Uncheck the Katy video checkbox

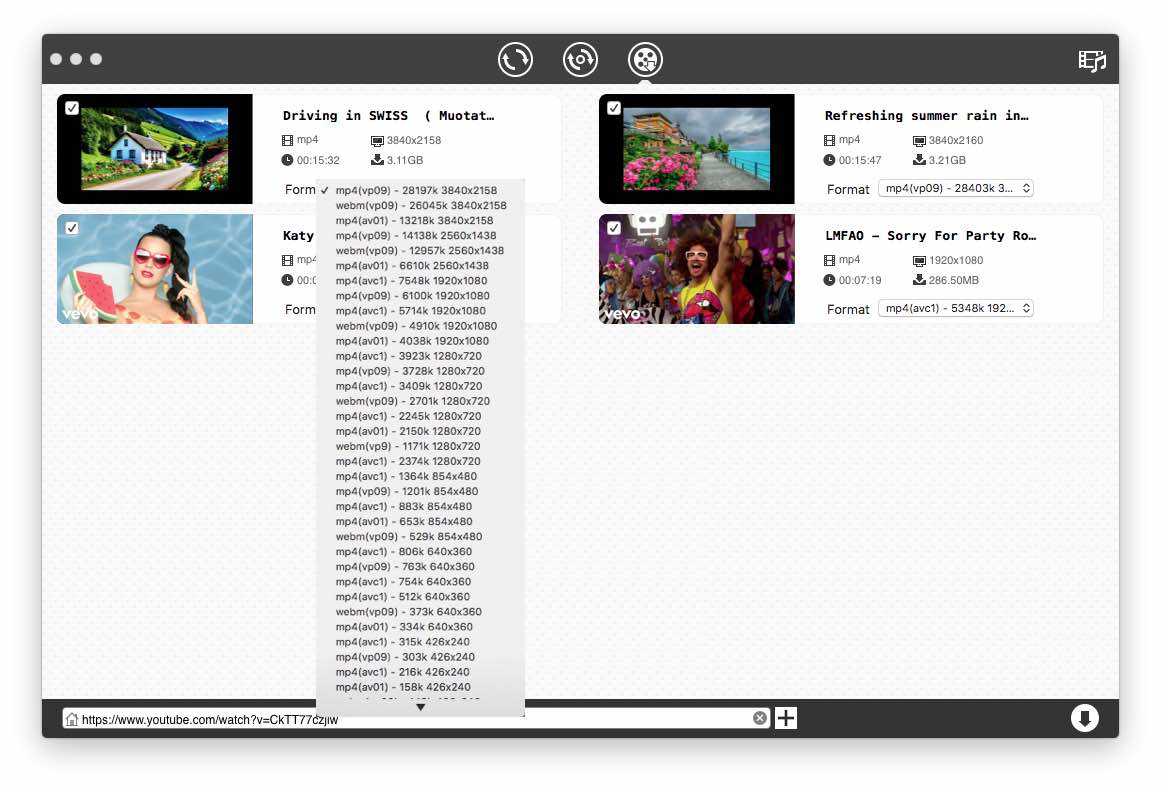coord(72,228)
